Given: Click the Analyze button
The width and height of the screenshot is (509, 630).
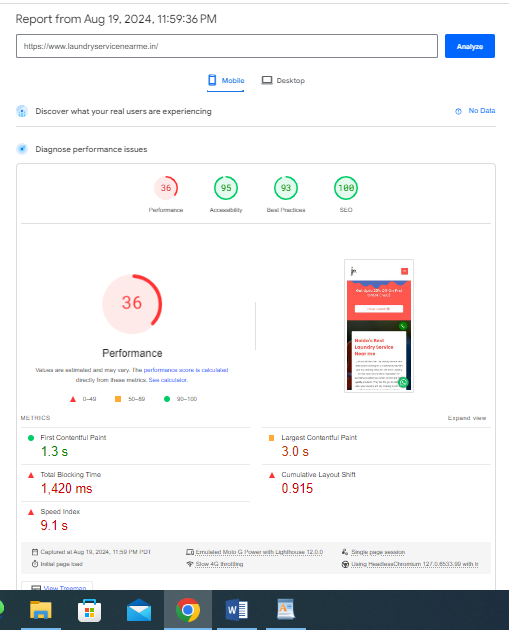Looking at the screenshot, I should pyautogui.click(x=470, y=46).
